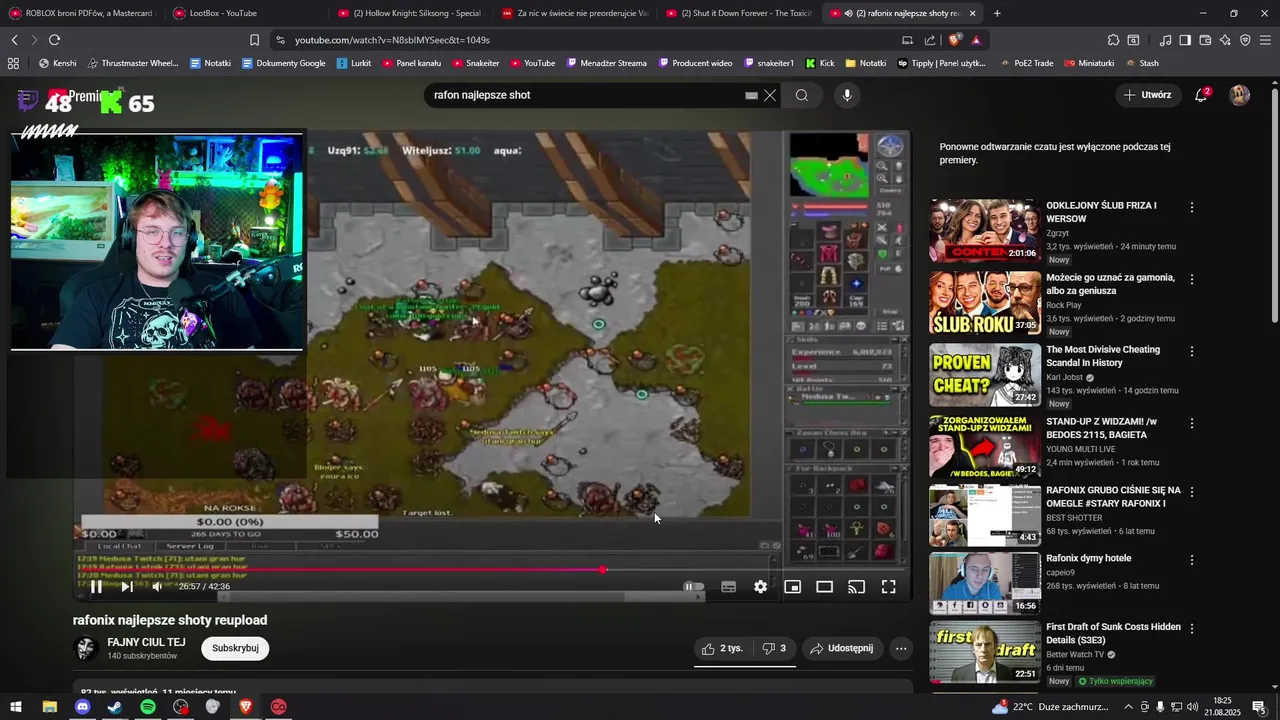Open the FAJNY CIUL TEJ channel name
1280x720 pixels.
(x=146, y=642)
